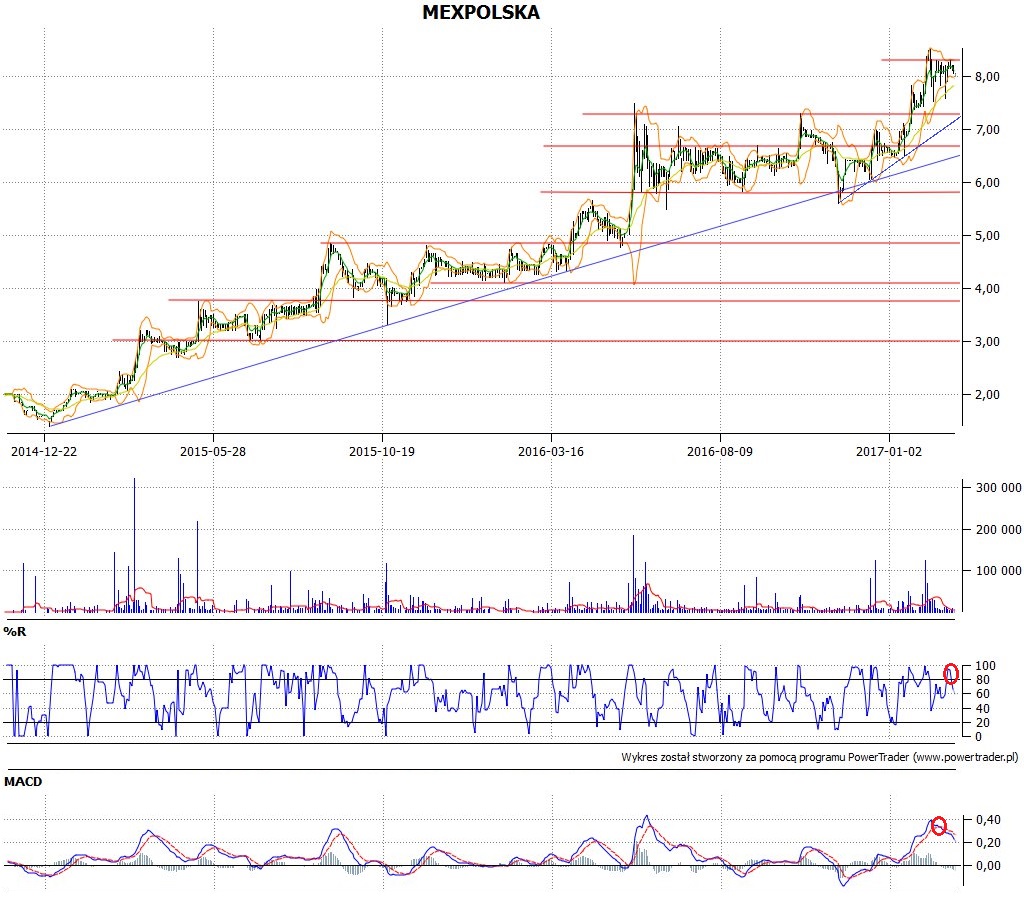This screenshot has width=1024, height=898.
Task: Click the 3,00 price axis label
Action: tap(987, 342)
